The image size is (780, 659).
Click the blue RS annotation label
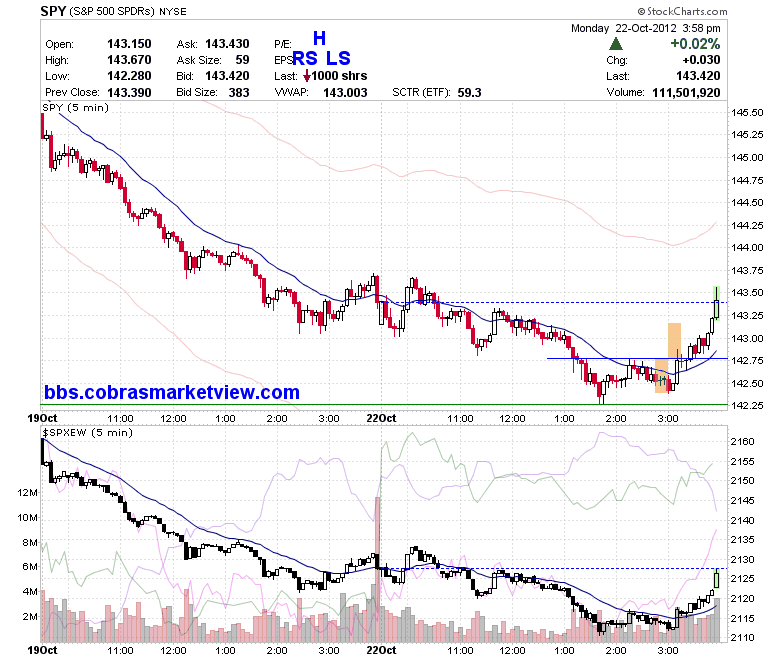[305, 58]
